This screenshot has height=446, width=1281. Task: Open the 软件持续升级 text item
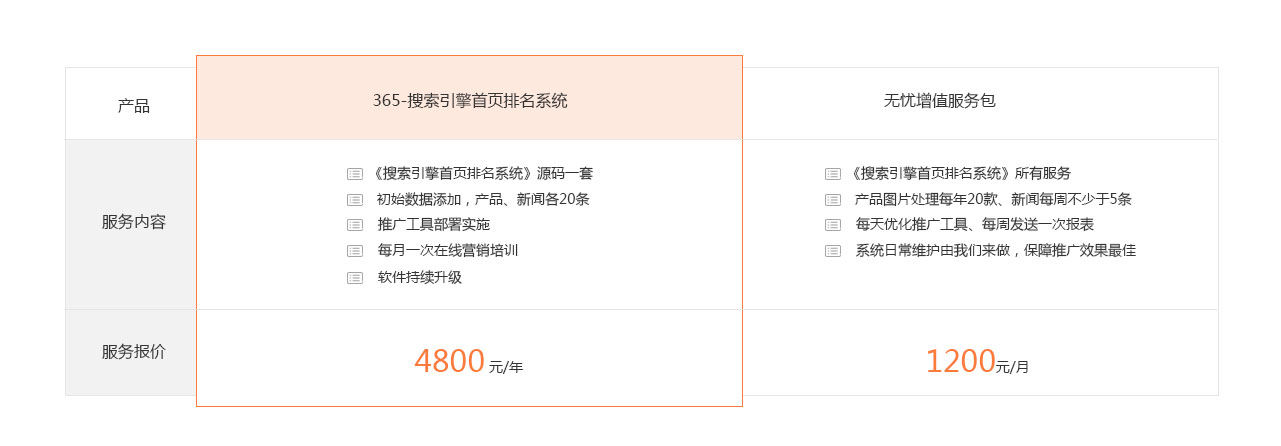pyautogui.click(x=420, y=278)
